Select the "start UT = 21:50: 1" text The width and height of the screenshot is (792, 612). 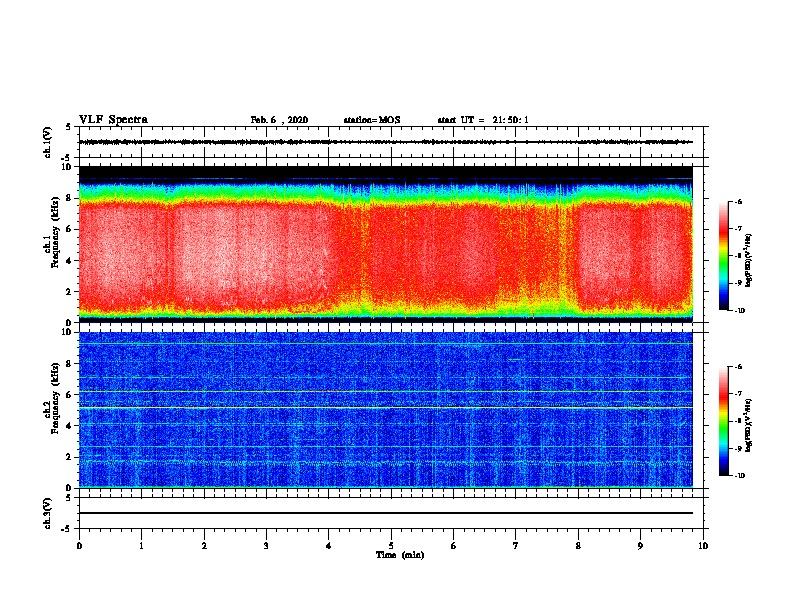[483, 120]
